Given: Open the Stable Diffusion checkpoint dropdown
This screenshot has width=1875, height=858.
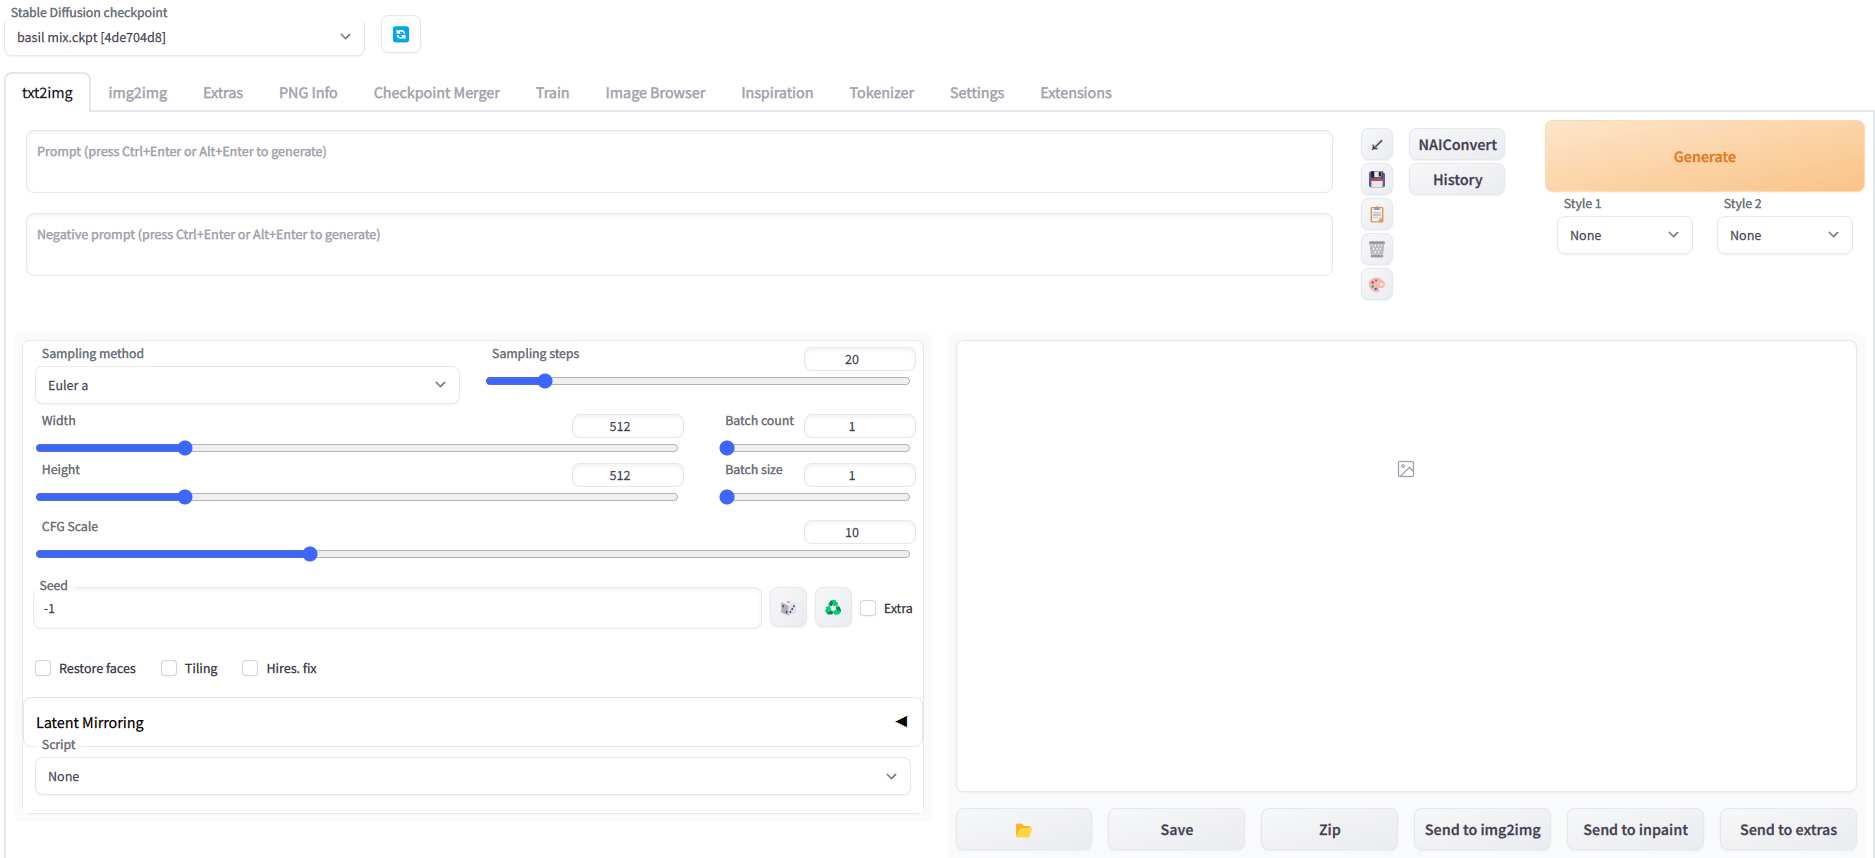Looking at the screenshot, I should pyautogui.click(x=184, y=37).
